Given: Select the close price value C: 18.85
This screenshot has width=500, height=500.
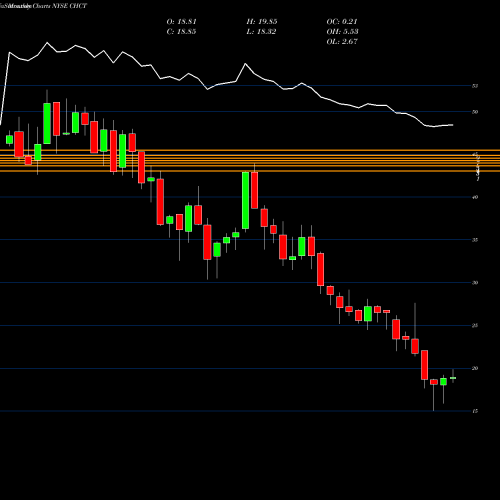Looking at the screenshot, I should (181, 32).
